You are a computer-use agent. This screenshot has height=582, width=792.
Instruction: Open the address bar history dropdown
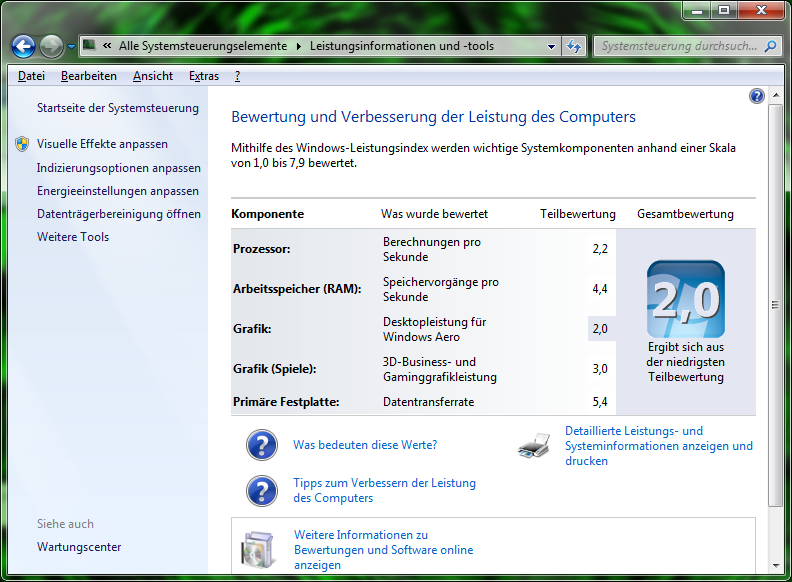[x=552, y=46]
